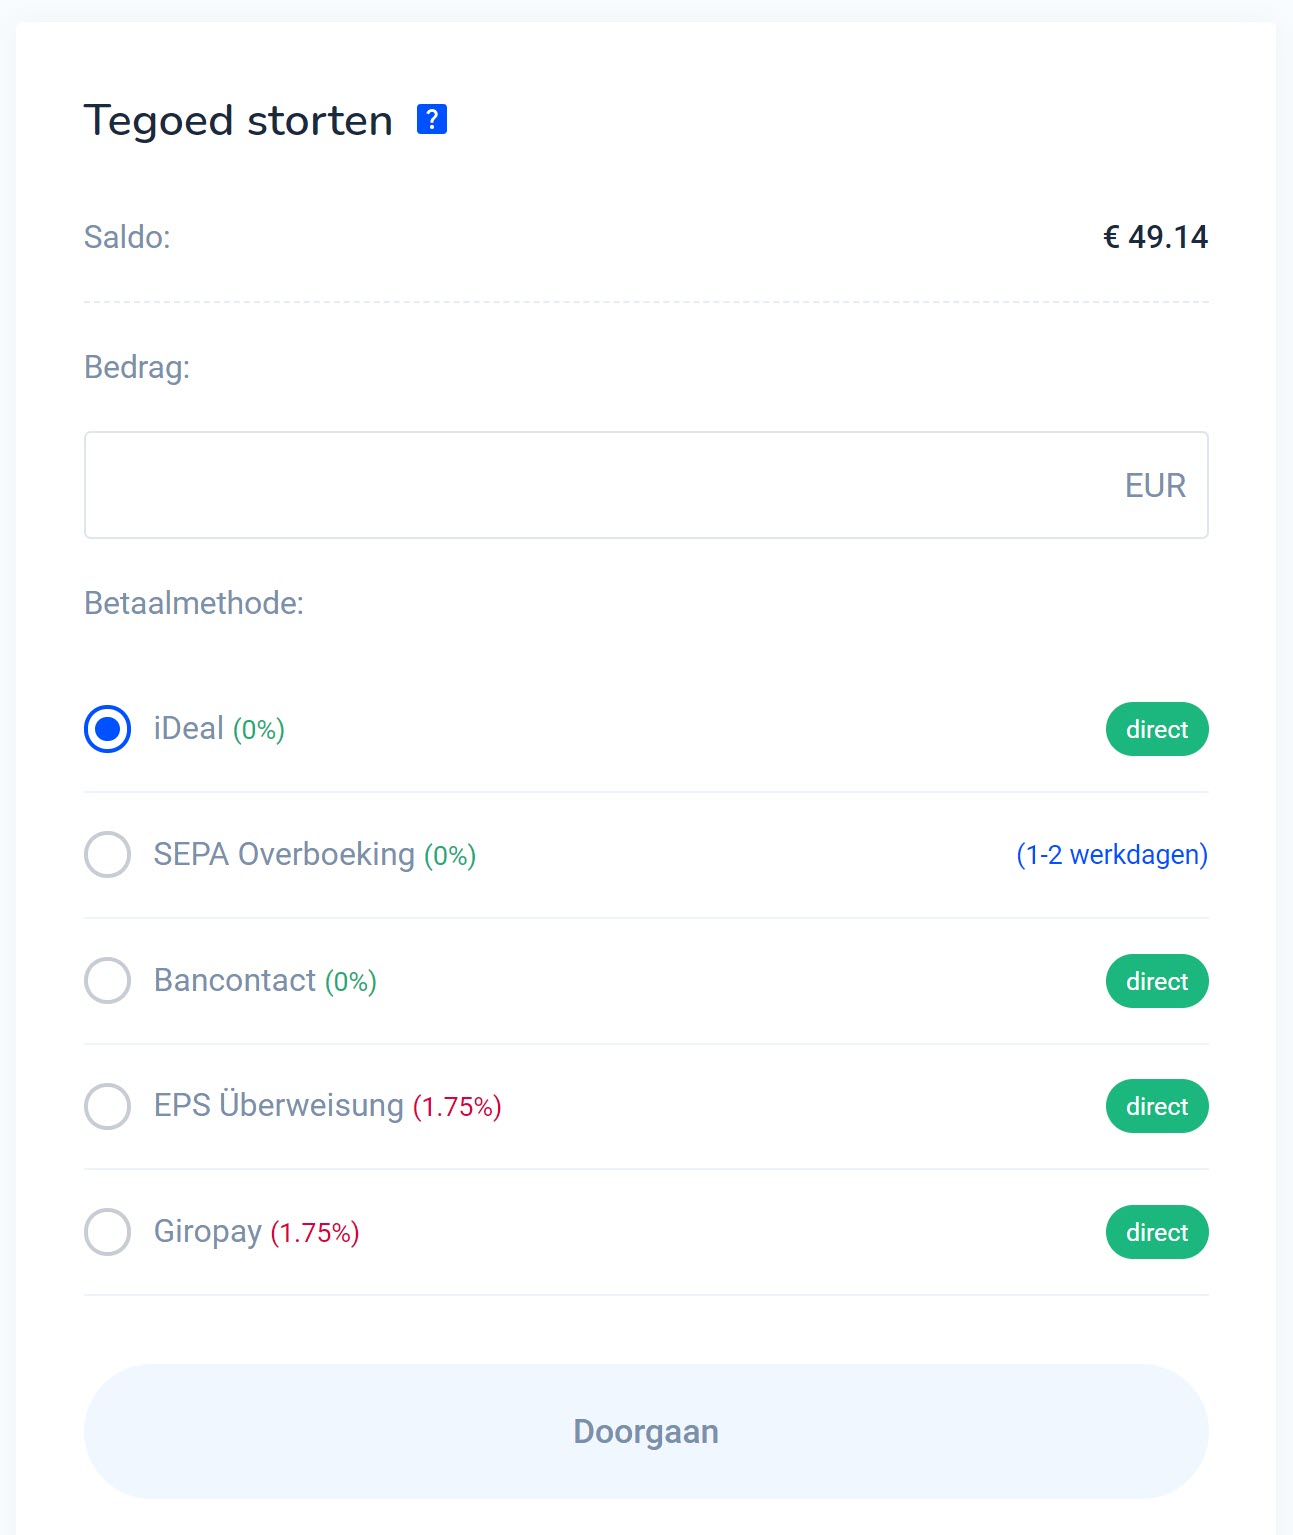Click the 1-2 werkdagen link for SEPA
The height and width of the screenshot is (1535, 1293).
pos(1111,855)
